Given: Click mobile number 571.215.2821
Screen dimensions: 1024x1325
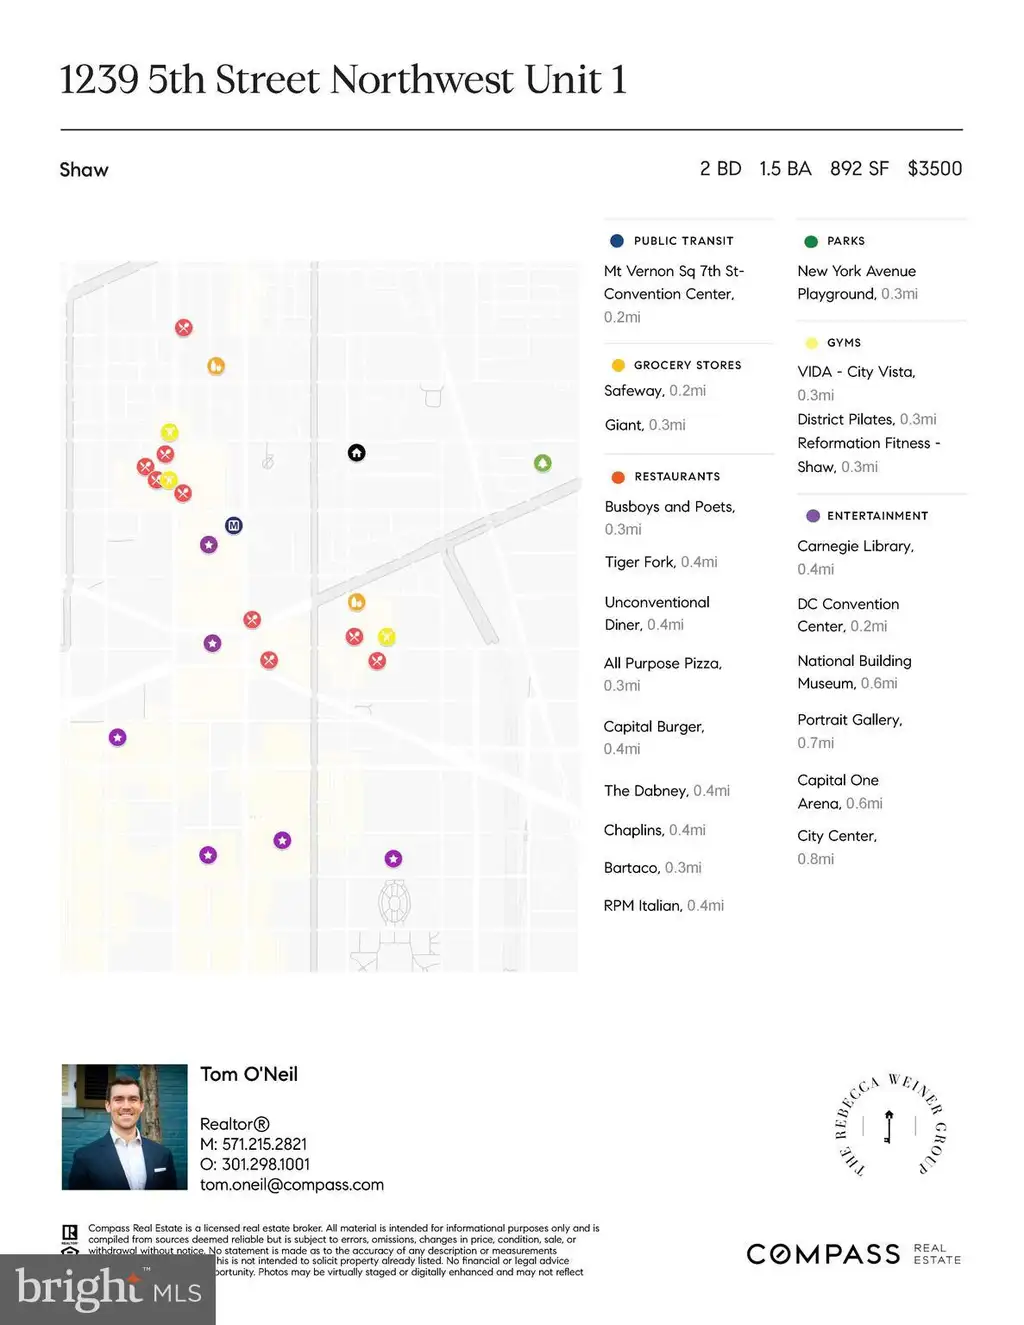Looking at the screenshot, I should point(264,1144).
